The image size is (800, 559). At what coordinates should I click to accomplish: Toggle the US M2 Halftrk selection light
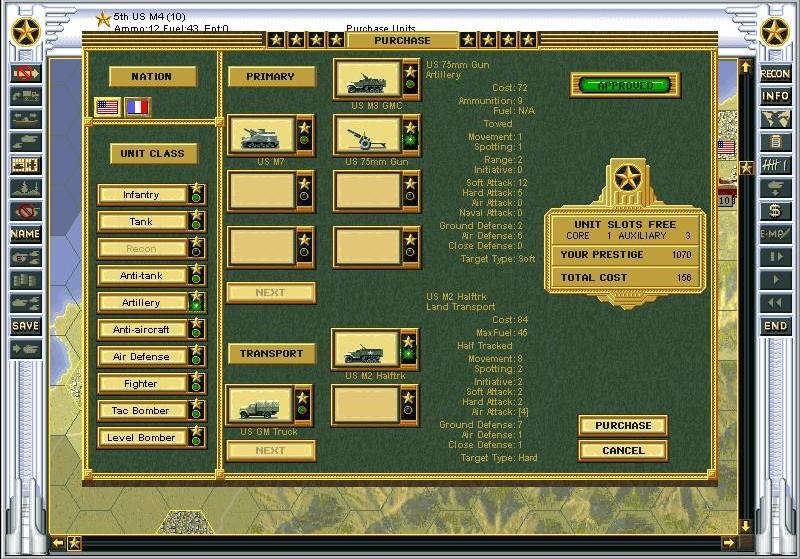(x=409, y=355)
